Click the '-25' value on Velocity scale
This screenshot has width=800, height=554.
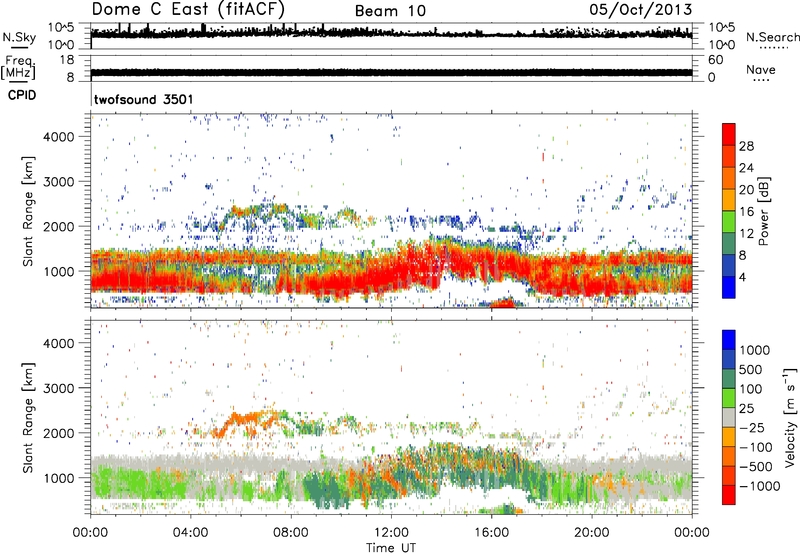(752, 427)
